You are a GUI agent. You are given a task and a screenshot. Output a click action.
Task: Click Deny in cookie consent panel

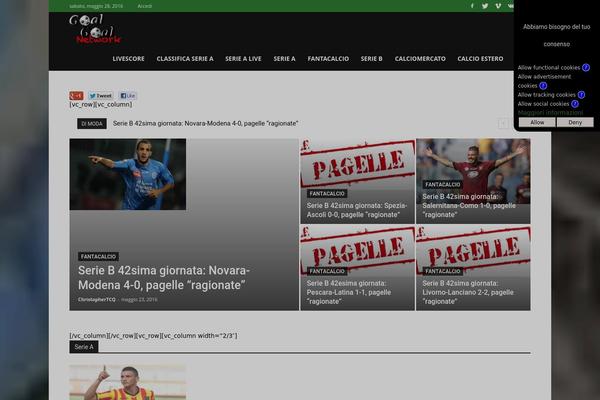[x=575, y=122]
